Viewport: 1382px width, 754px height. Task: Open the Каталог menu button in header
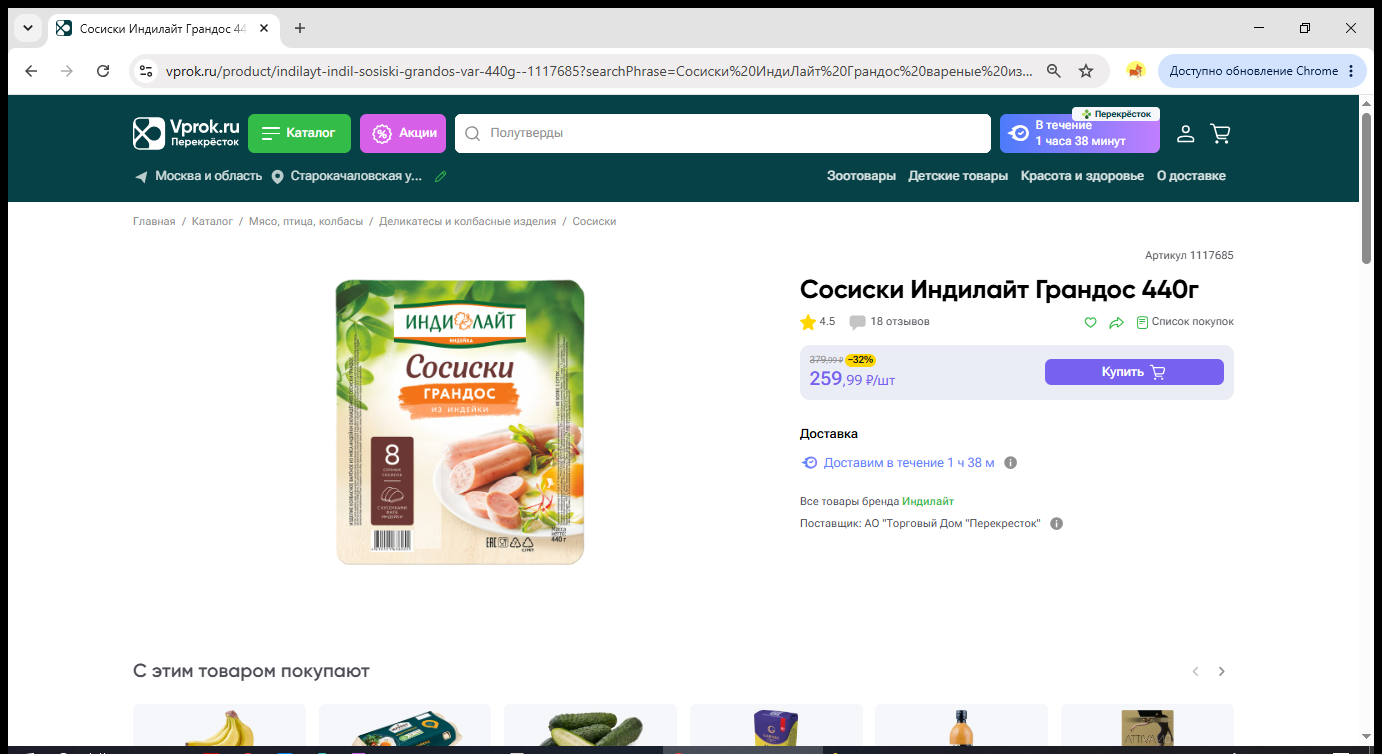click(299, 133)
